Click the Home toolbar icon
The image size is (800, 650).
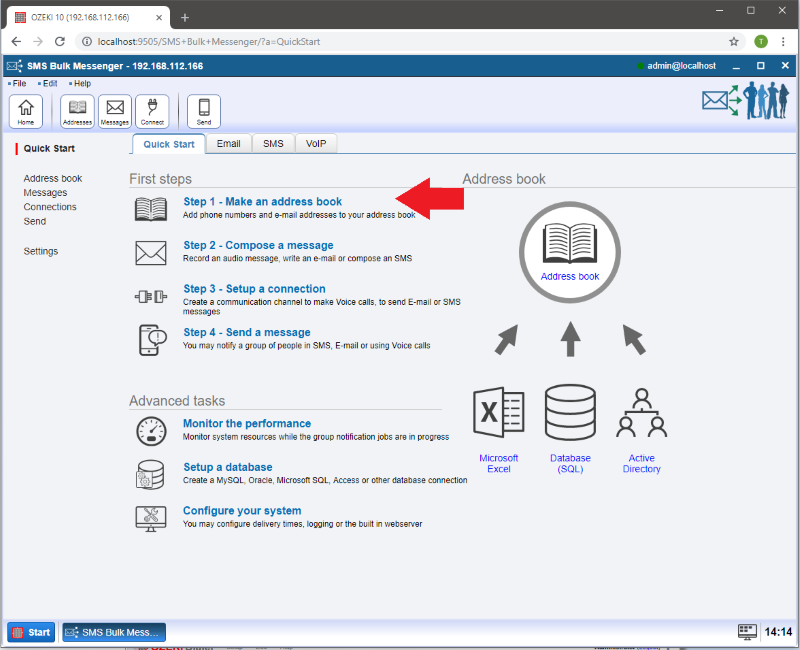tap(25, 110)
